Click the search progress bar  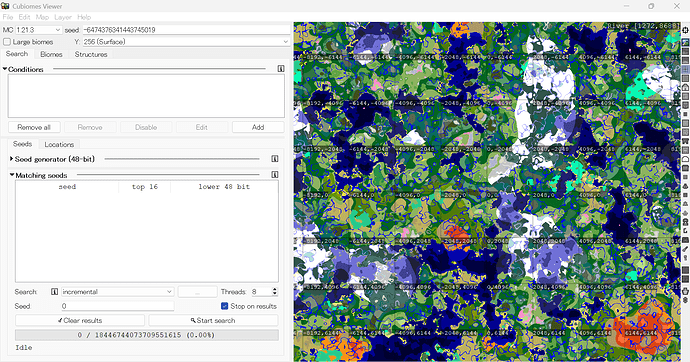(147, 335)
